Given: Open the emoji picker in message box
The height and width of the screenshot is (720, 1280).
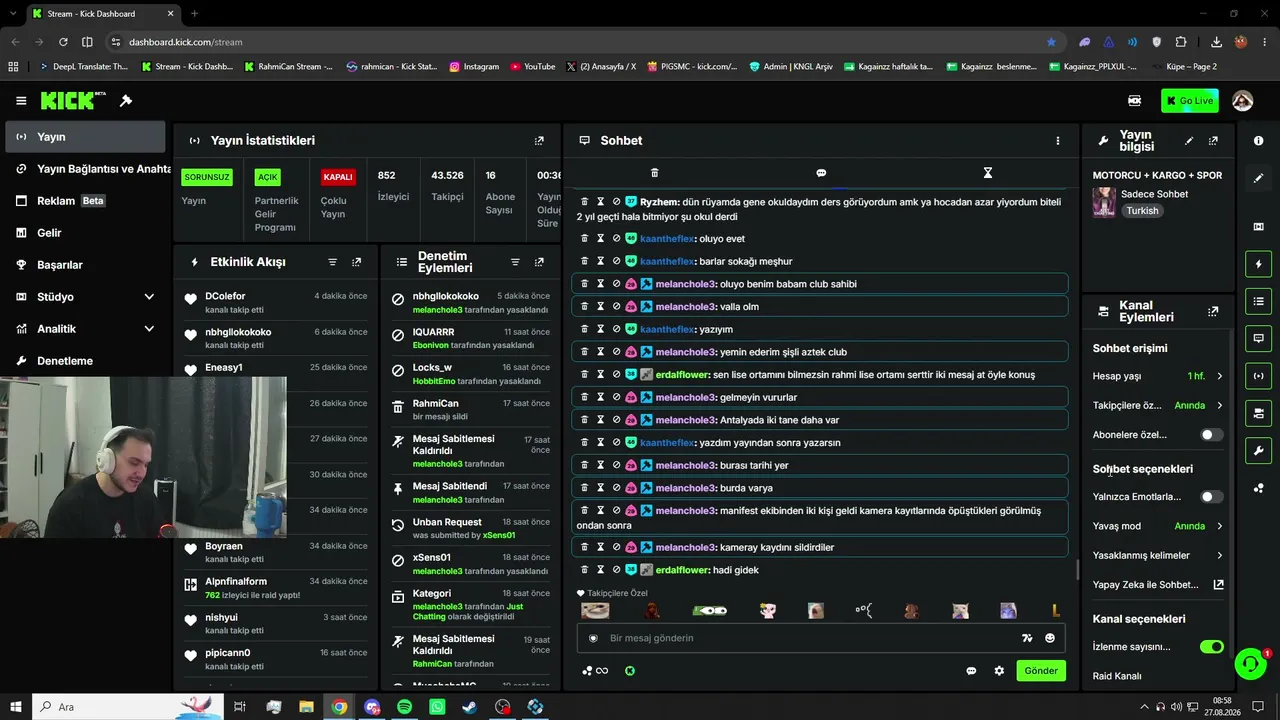Looking at the screenshot, I should point(1049,638).
